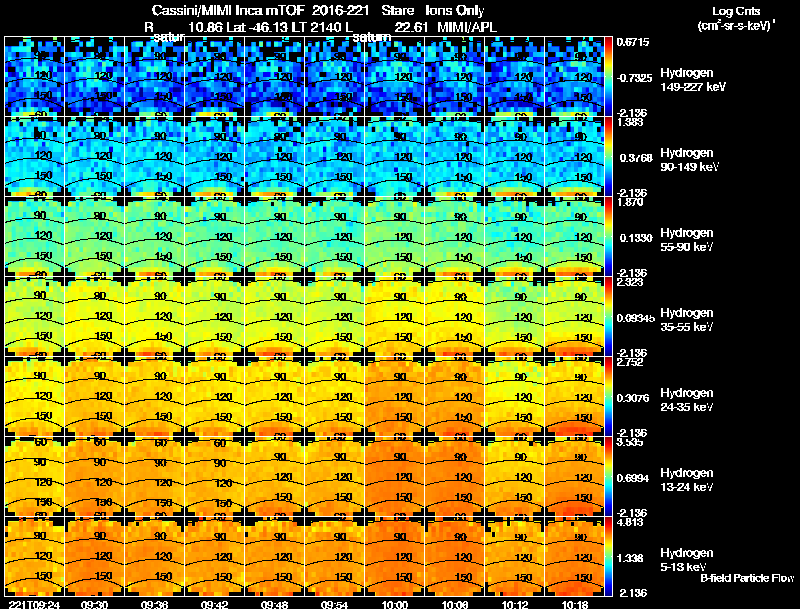The width and height of the screenshot is (800, 609).
Task: Click the word Stare in the title
Action: pyautogui.click(x=397, y=11)
